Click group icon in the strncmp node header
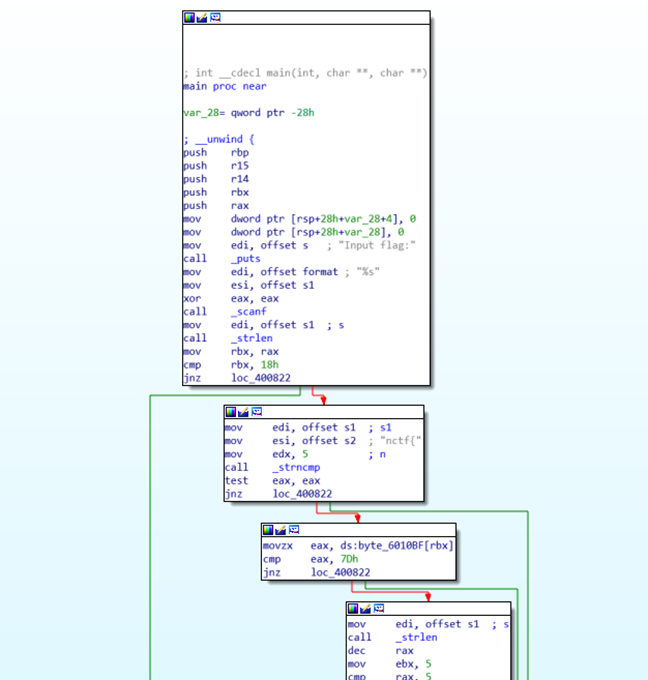This screenshot has width=648, height=680. pyautogui.click(x=256, y=412)
